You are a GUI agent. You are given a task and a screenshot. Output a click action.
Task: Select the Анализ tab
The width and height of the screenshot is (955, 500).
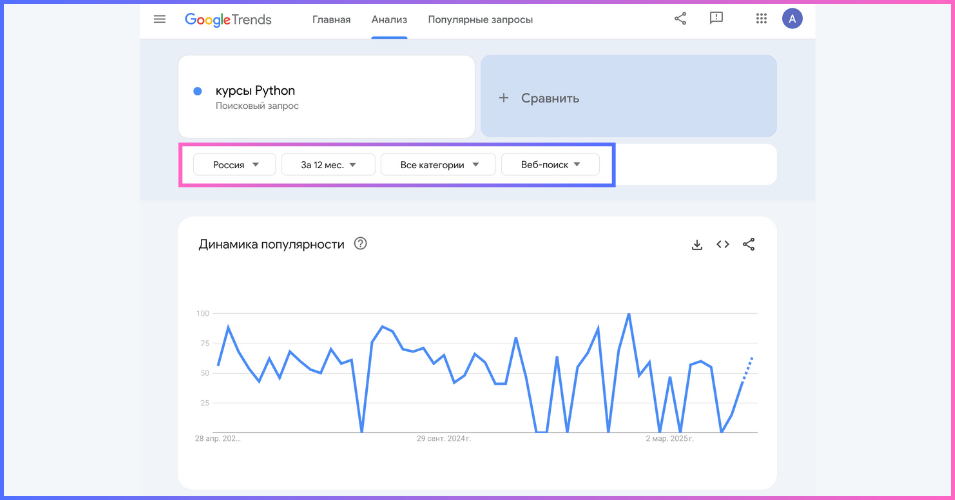pos(389,19)
